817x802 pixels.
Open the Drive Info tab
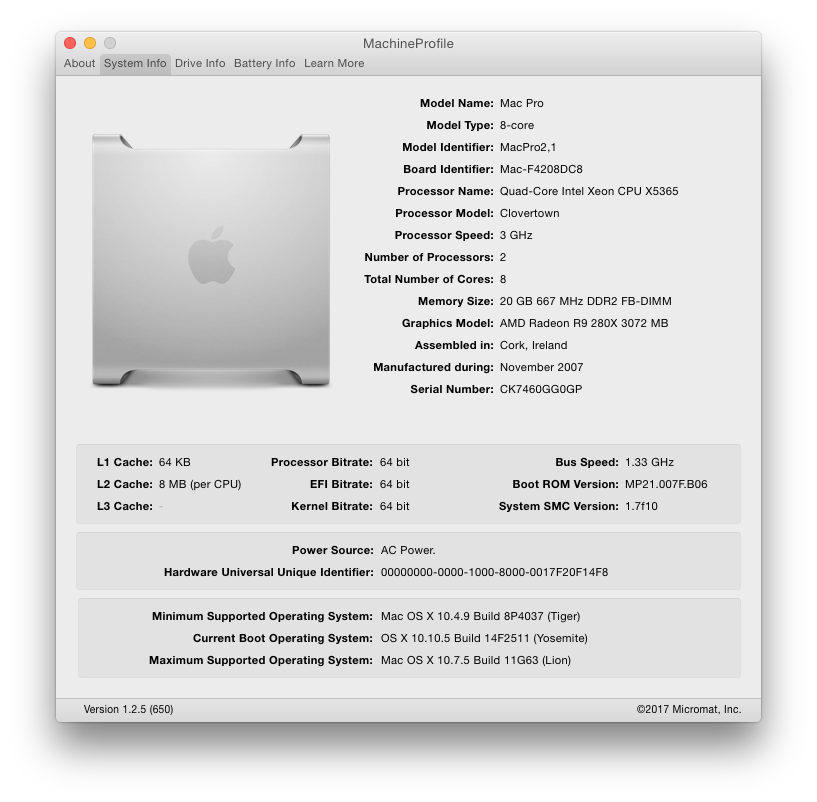200,64
